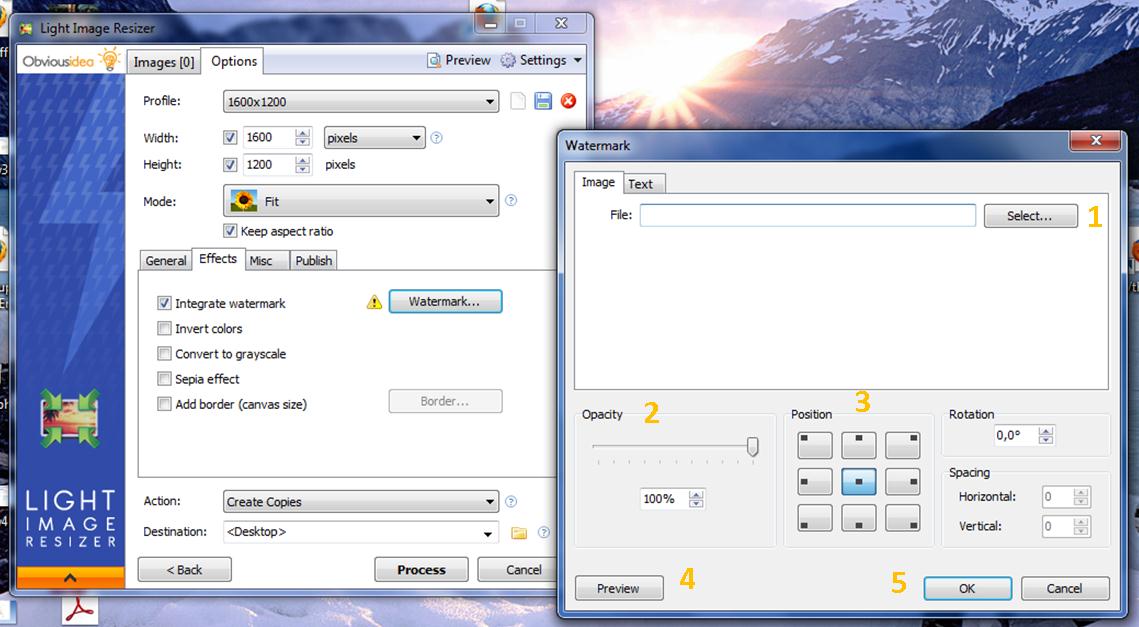Open the Profile dropdown showing 1600x1200
The width and height of the screenshot is (1139, 627).
pyautogui.click(x=360, y=101)
